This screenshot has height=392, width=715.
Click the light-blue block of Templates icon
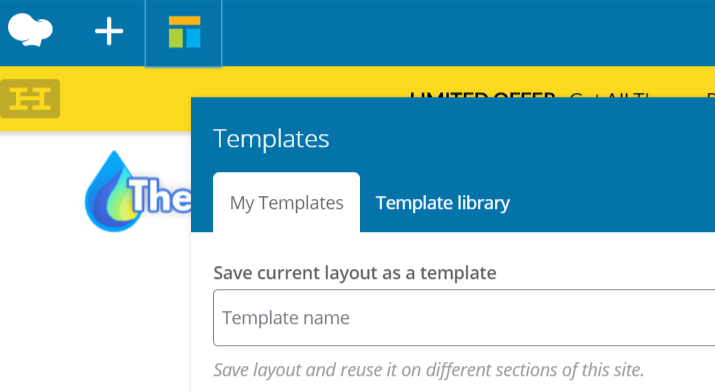click(193, 38)
